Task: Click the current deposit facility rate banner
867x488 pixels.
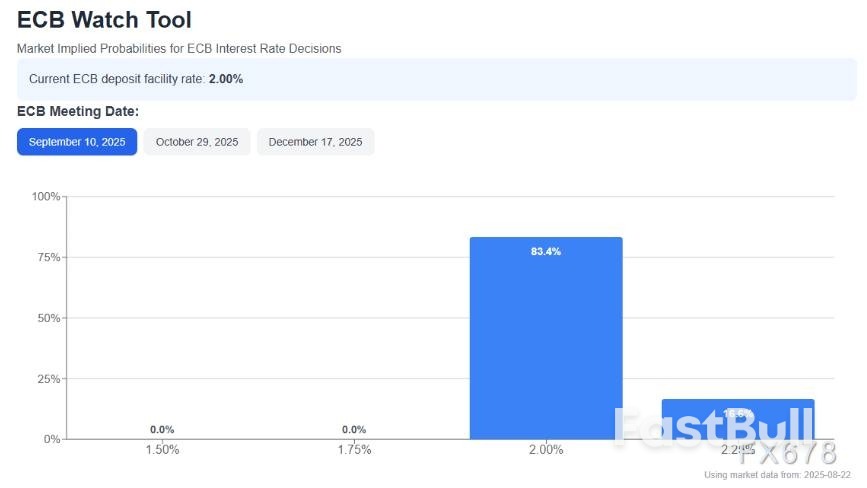Action: tap(436, 78)
